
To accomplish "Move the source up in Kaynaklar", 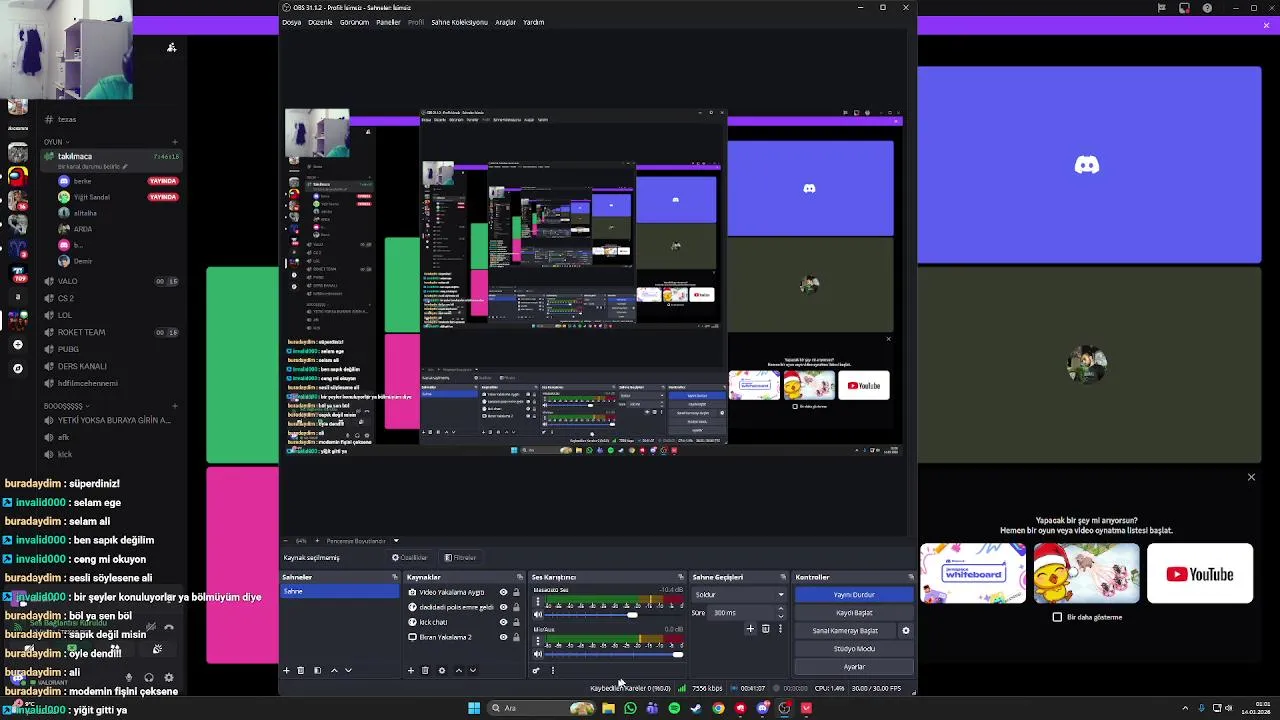I will (459, 670).
